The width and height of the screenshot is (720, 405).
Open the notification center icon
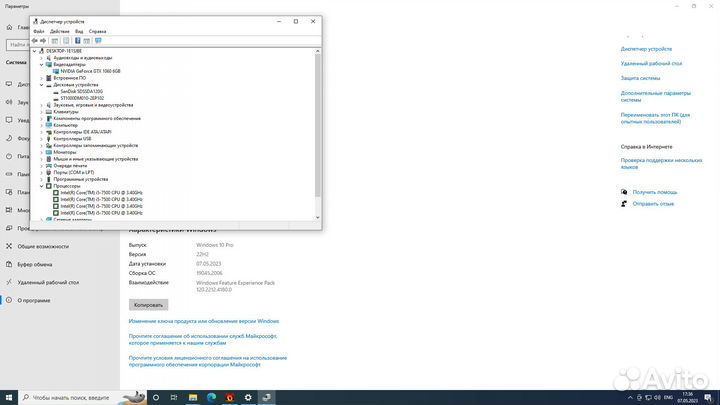click(x=708, y=398)
